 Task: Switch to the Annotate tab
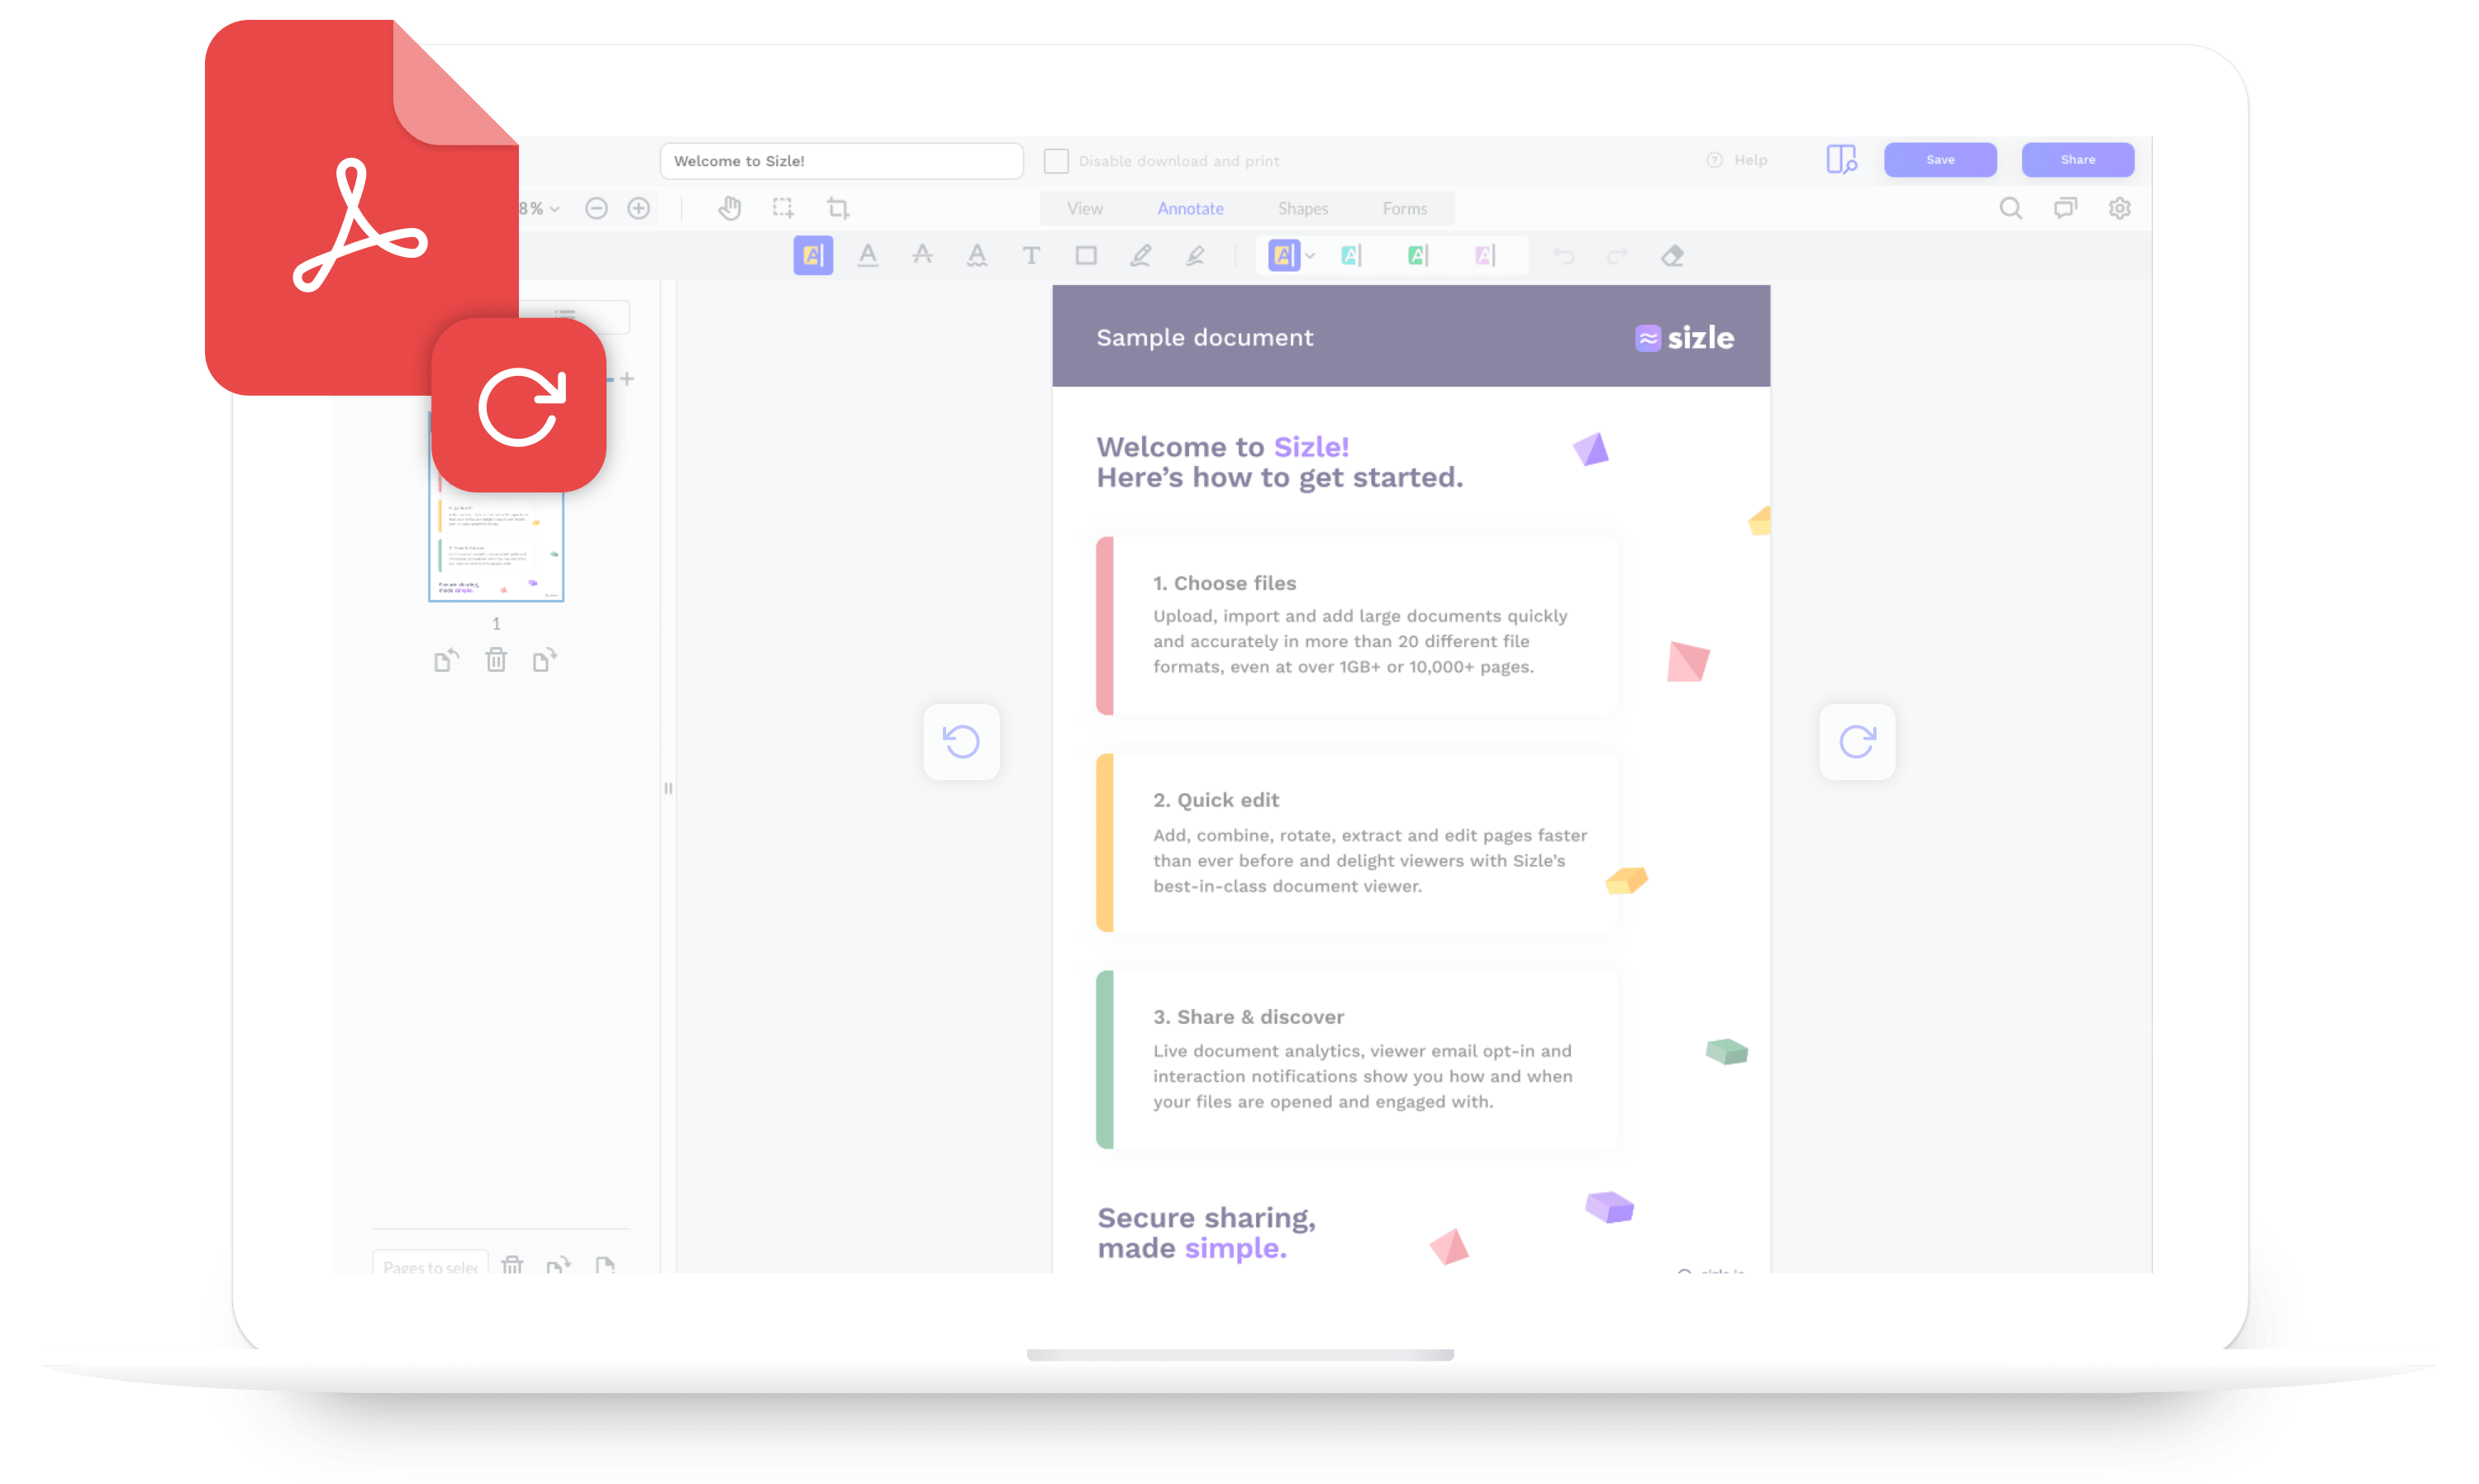(x=1189, y=208)
